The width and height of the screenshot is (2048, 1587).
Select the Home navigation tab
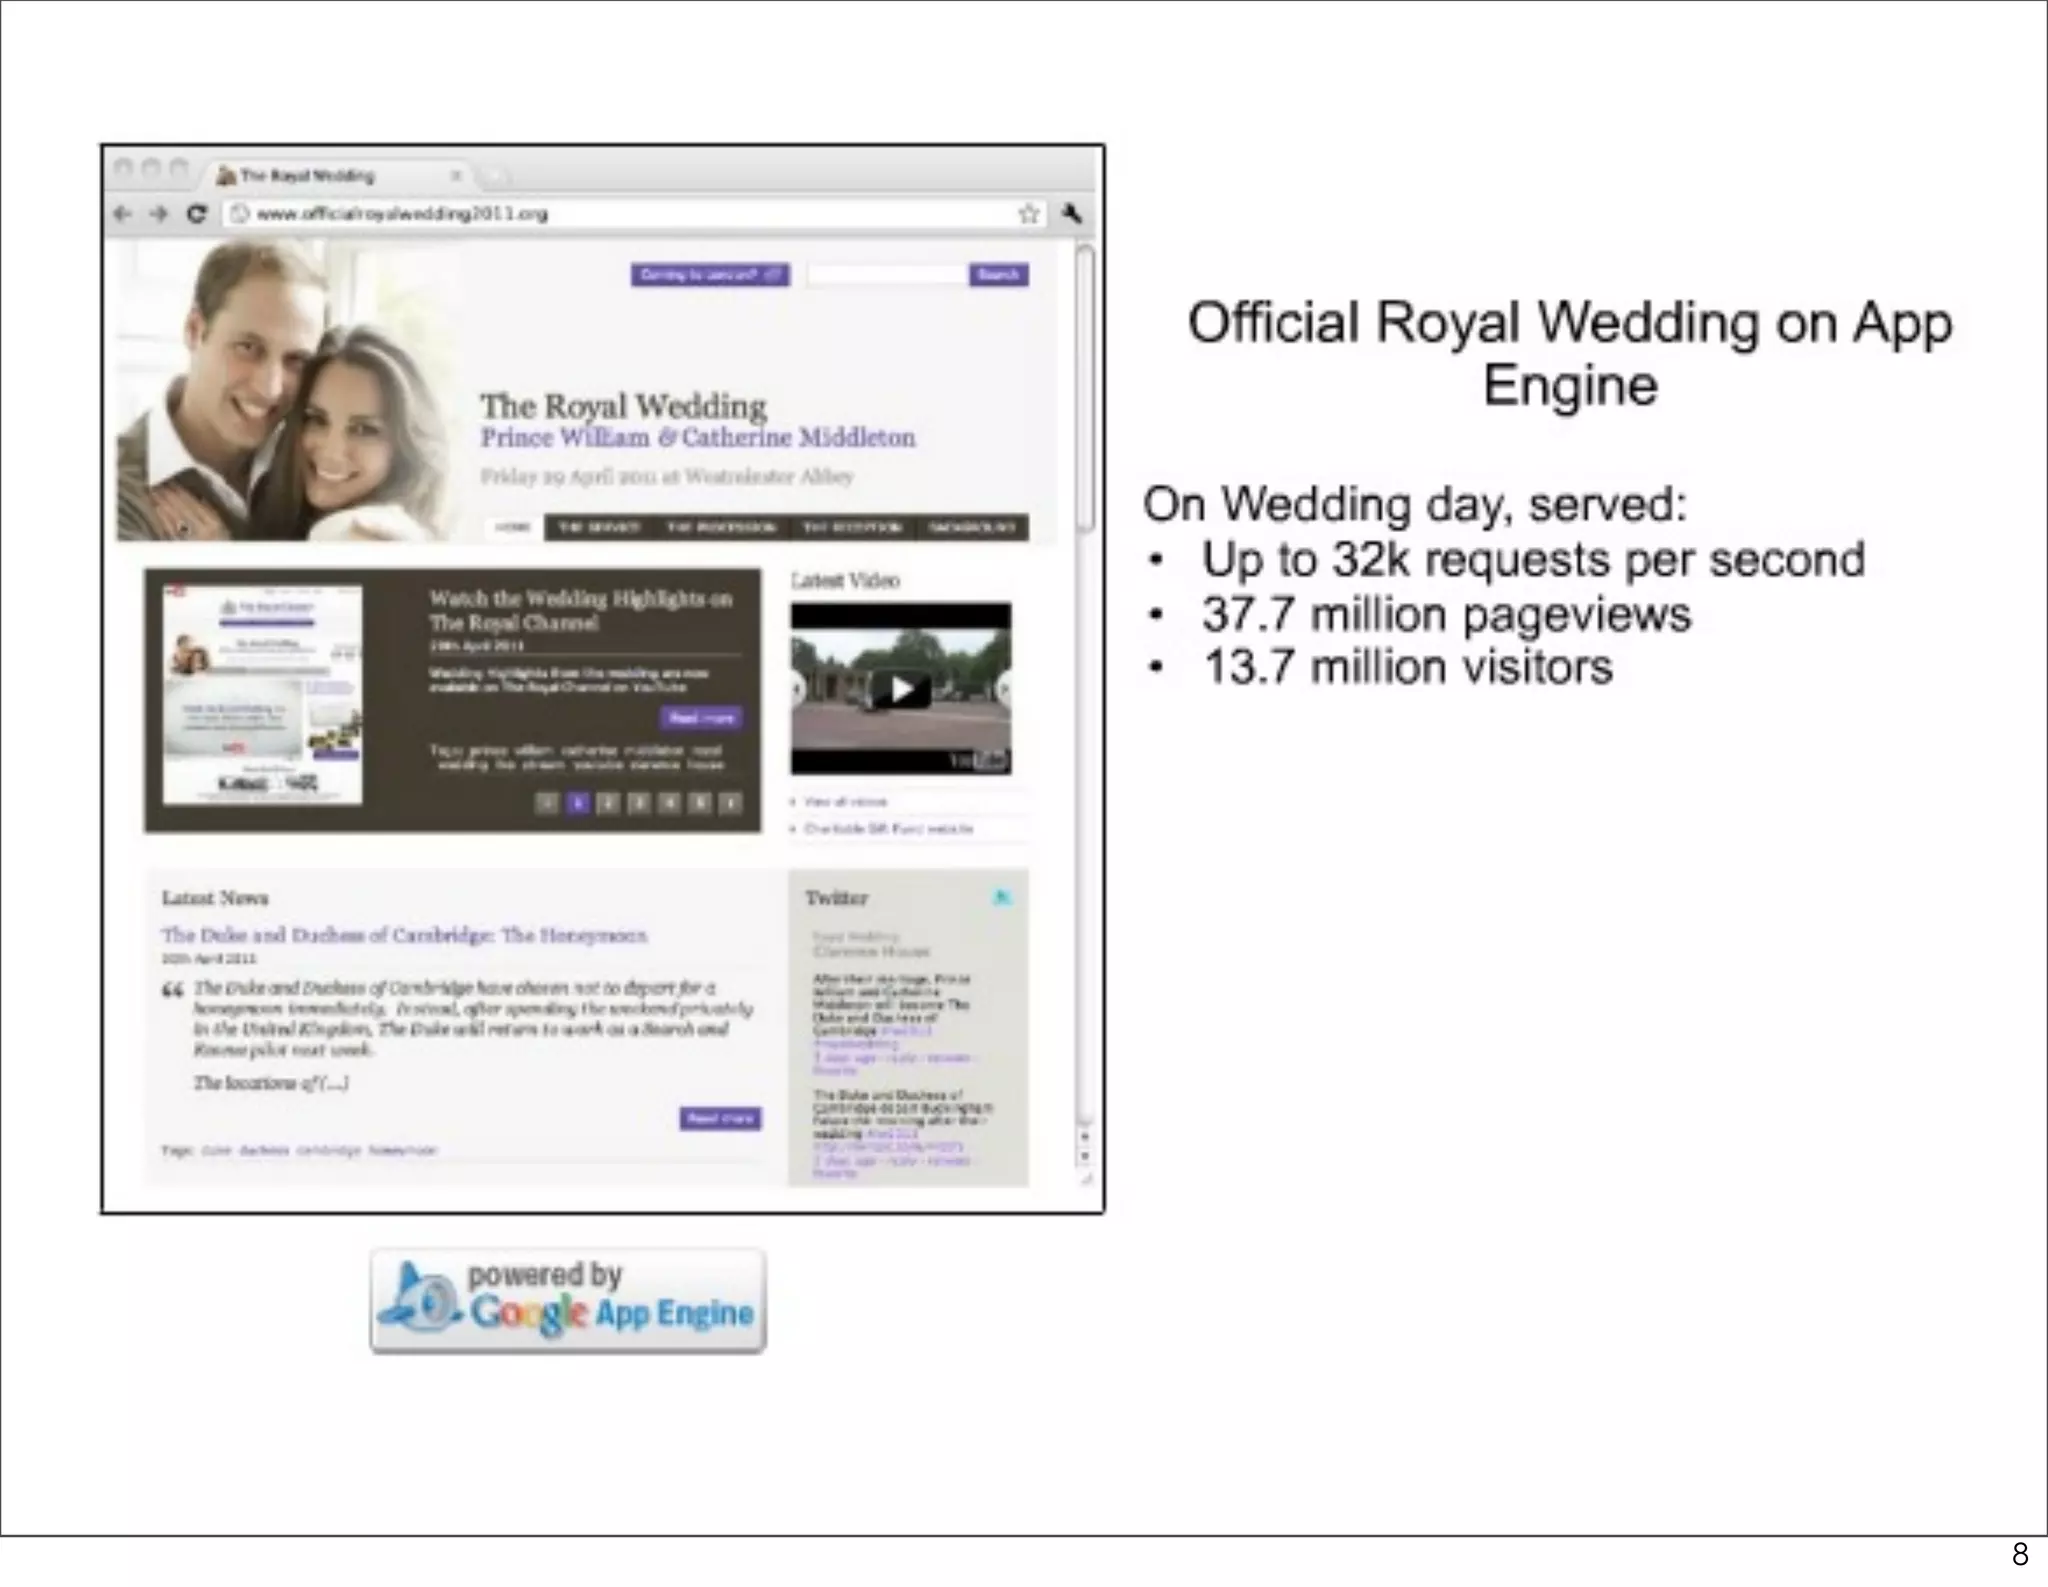(x=513, y=527)
